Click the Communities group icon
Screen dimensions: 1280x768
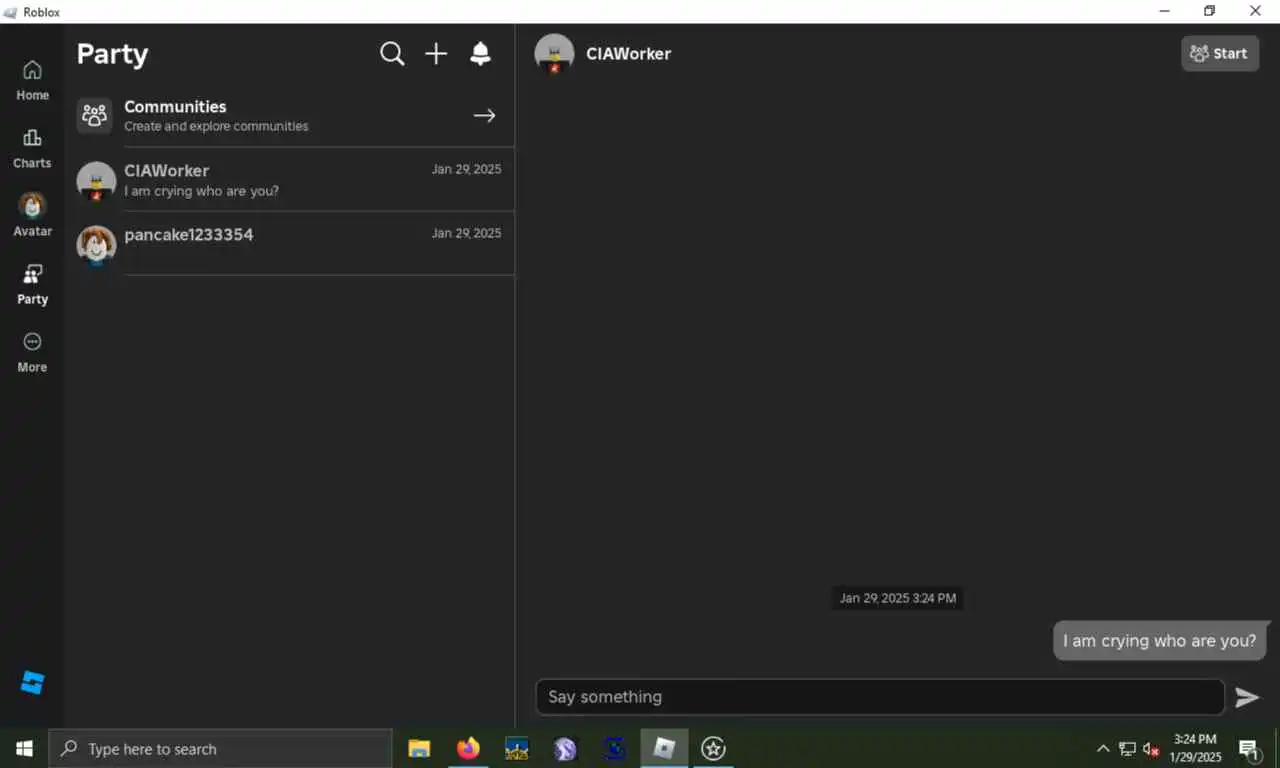click(x=95, y=115)
